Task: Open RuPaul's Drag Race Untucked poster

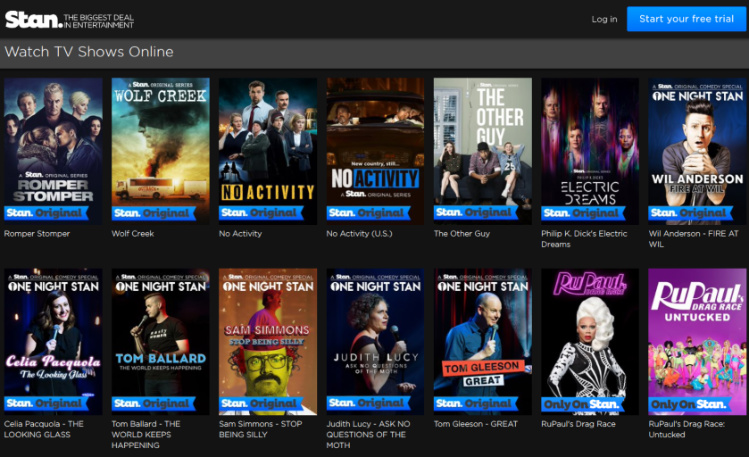Action: coord(697,341)
